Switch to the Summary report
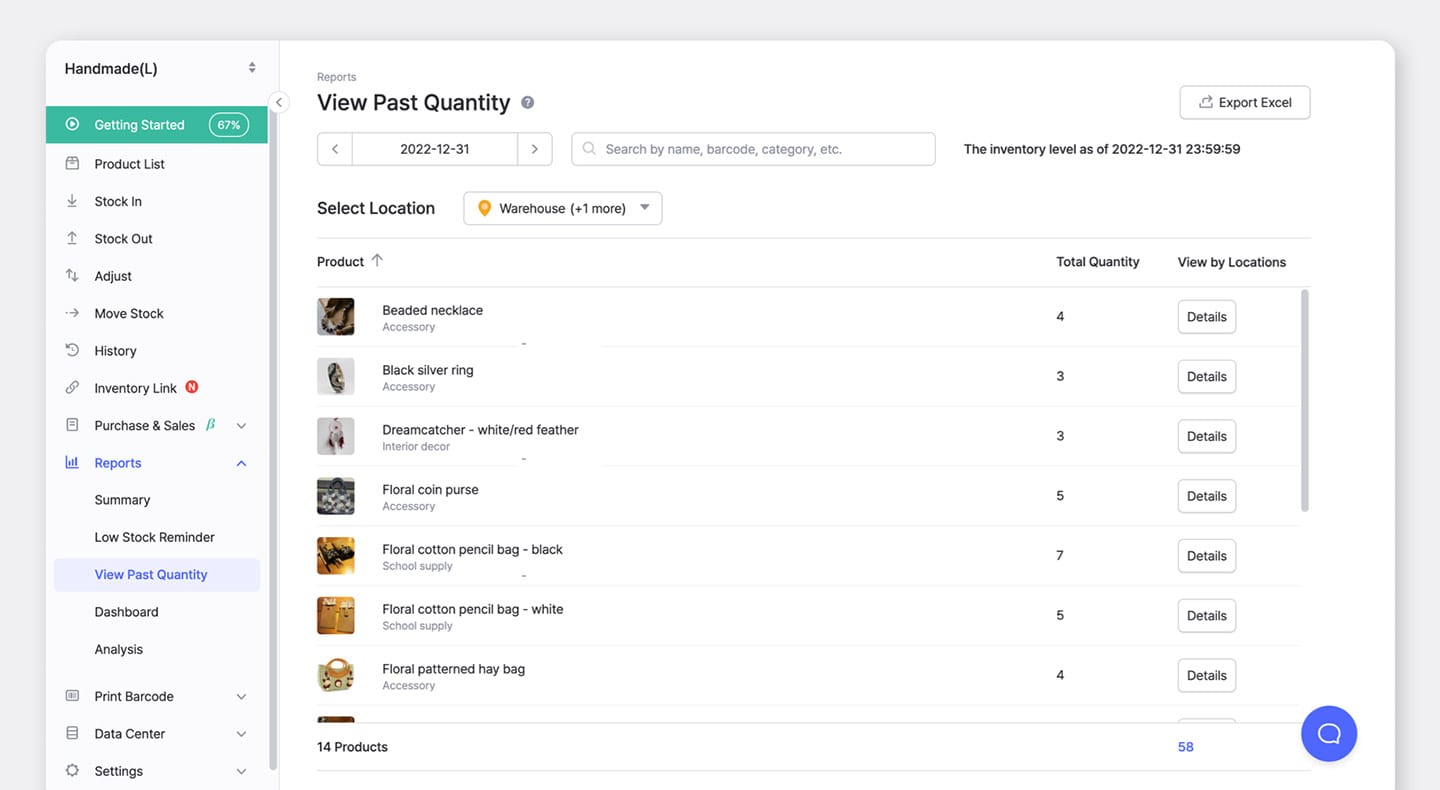The image size is (1440, 790). [x=122, y=499]
